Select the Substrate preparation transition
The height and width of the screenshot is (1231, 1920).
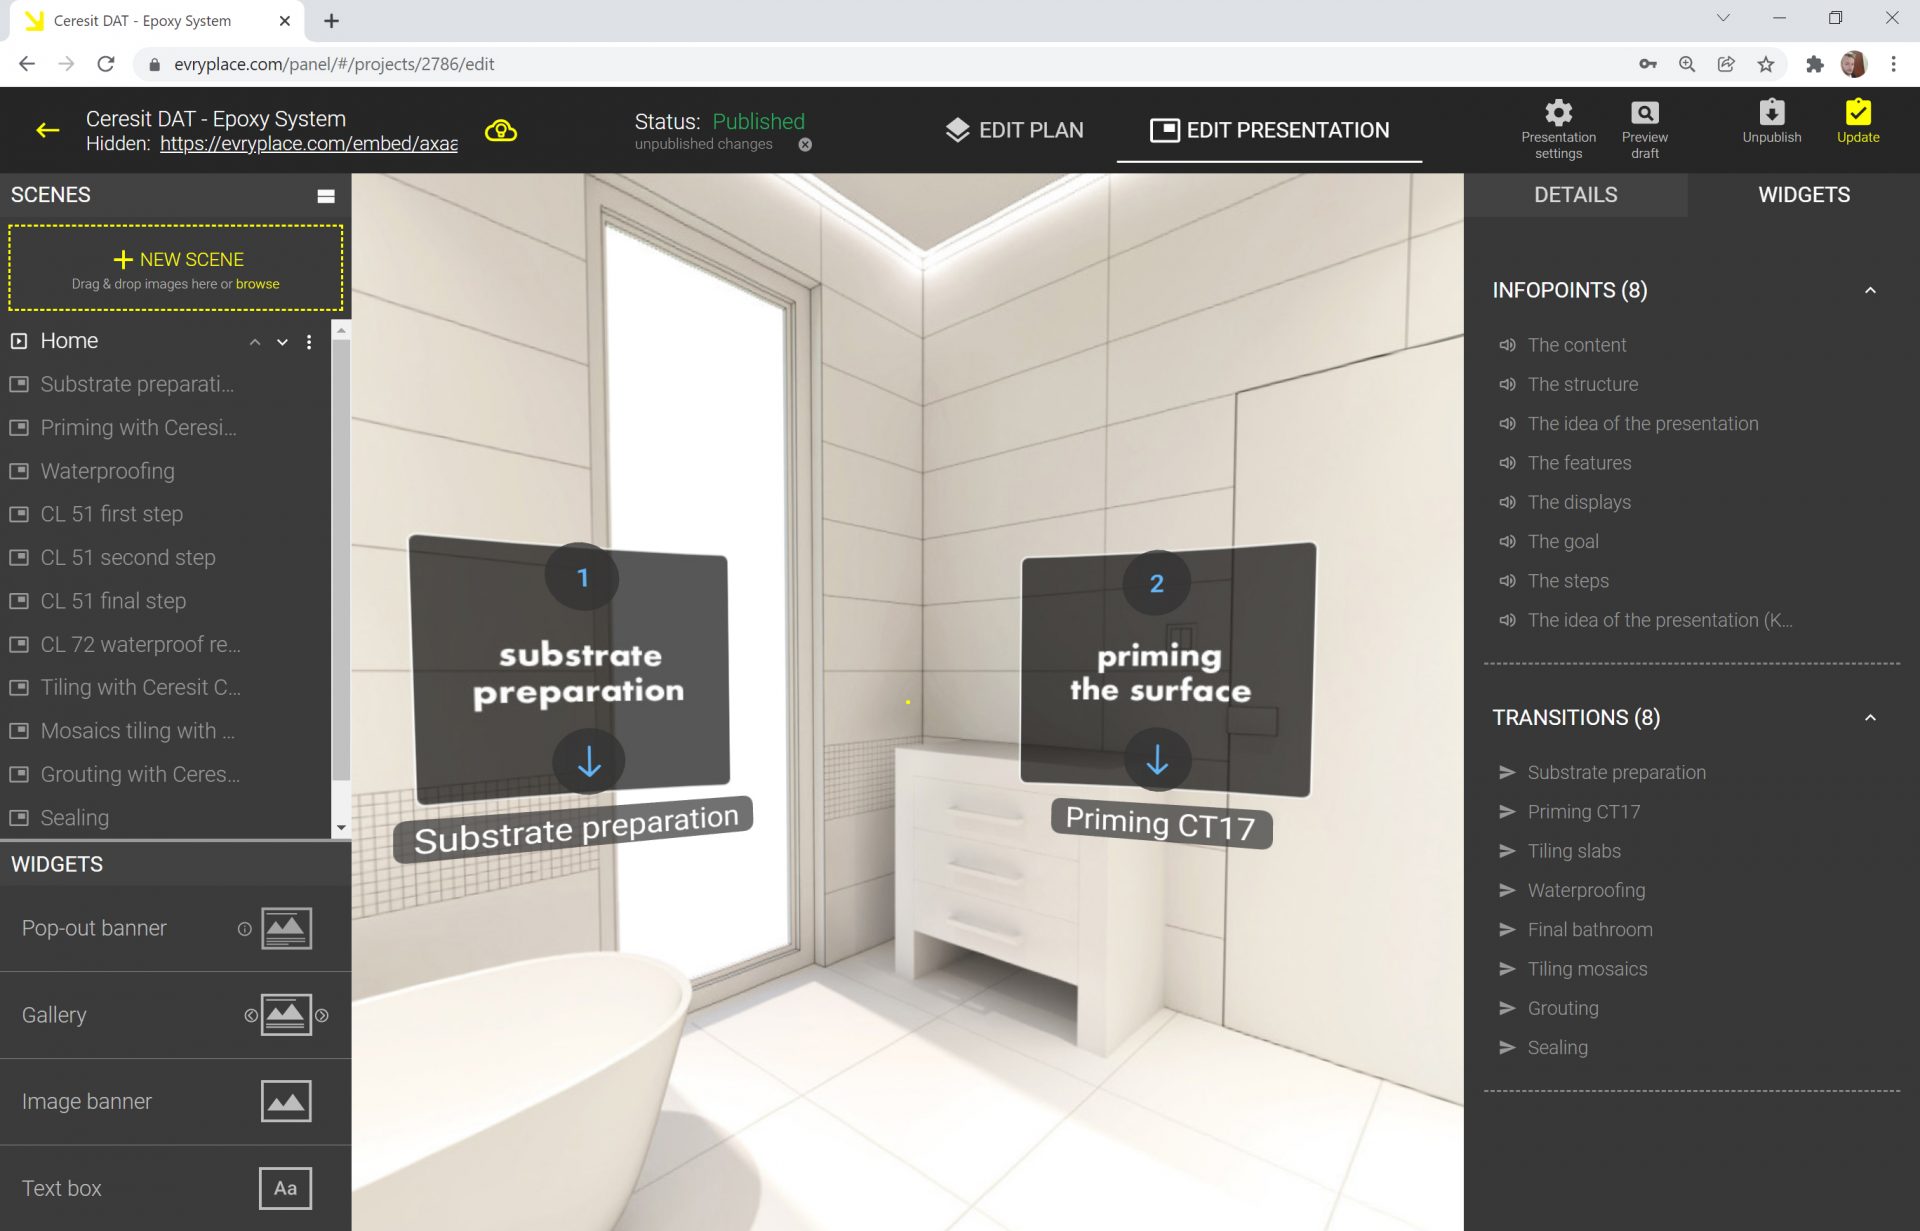tap(1616, 772)
